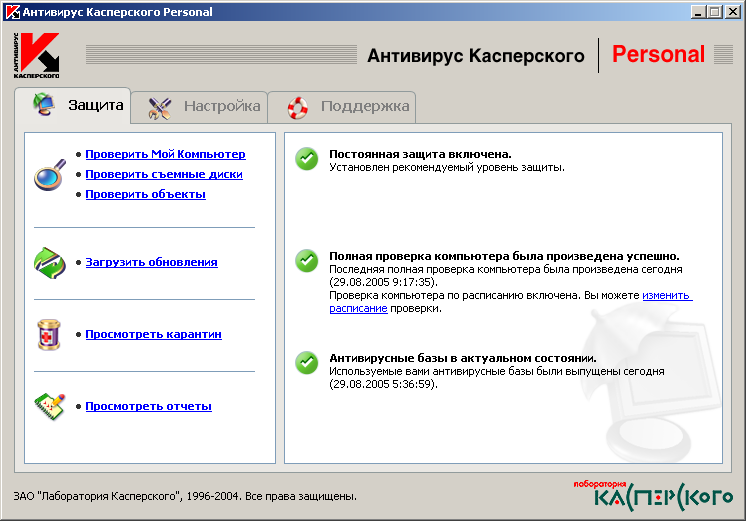Open Проверить Мой Компьютер link
Screen dimensions: 746x521
(165, 154)
